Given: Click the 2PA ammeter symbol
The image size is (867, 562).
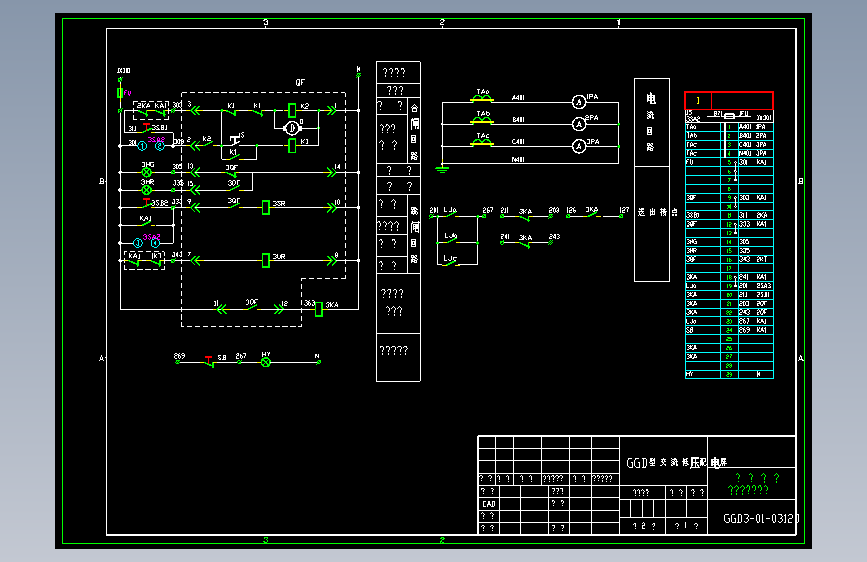Looking at the screenshot, I should point(578,124).
